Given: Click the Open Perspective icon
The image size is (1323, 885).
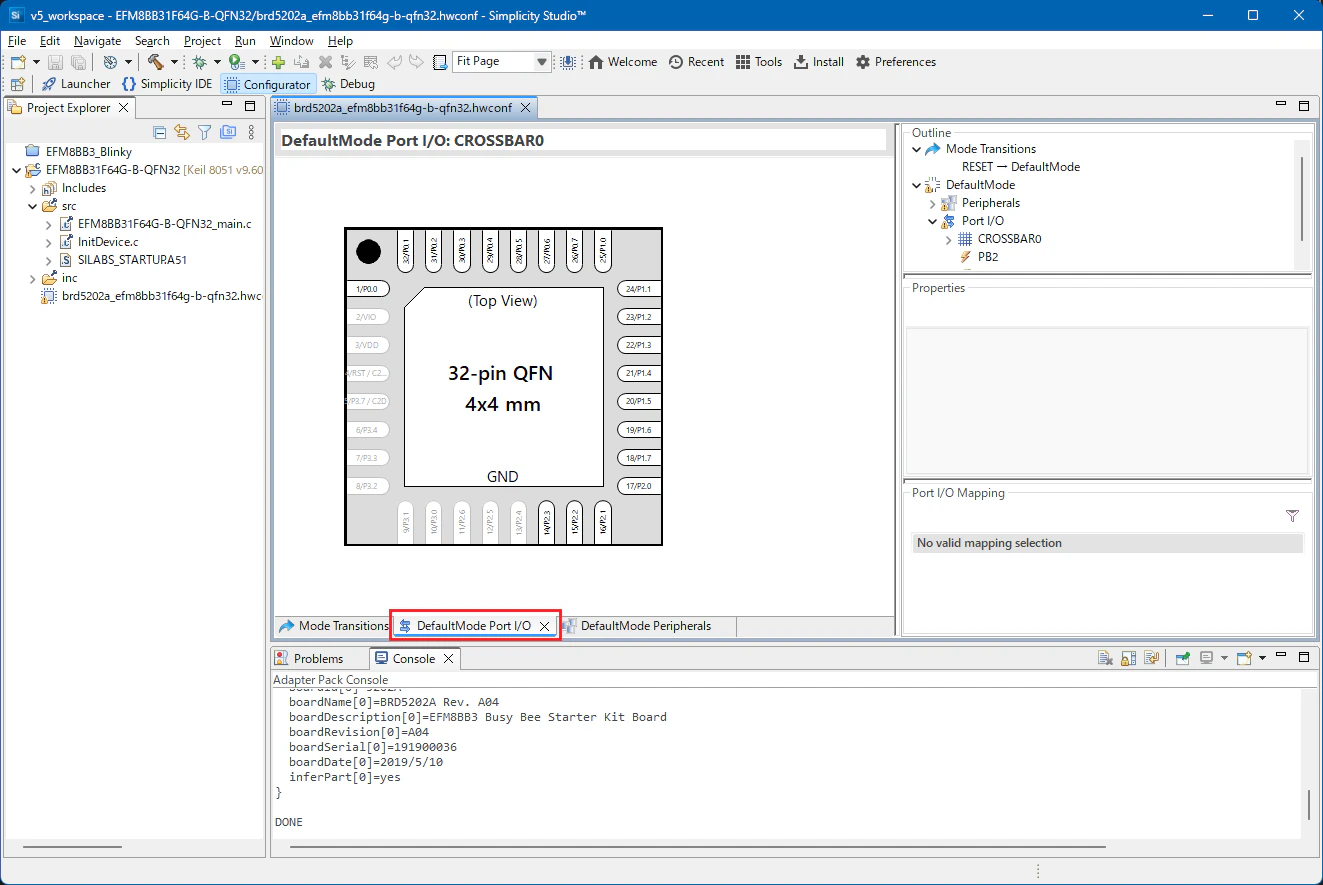Looking at the screenshot, I should [18, 84].
